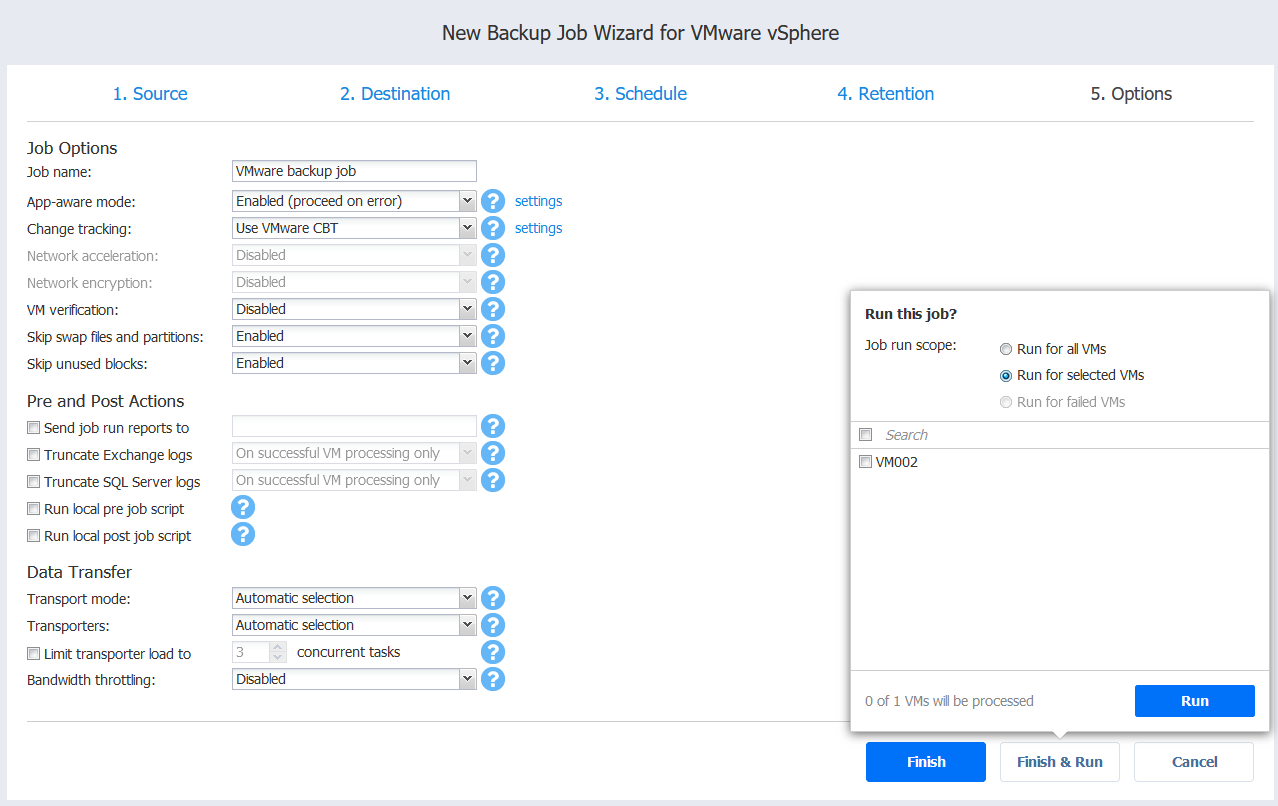Open help for Truncate Exchange logs
1278x806 pixels.
click(x=492, y=453)
